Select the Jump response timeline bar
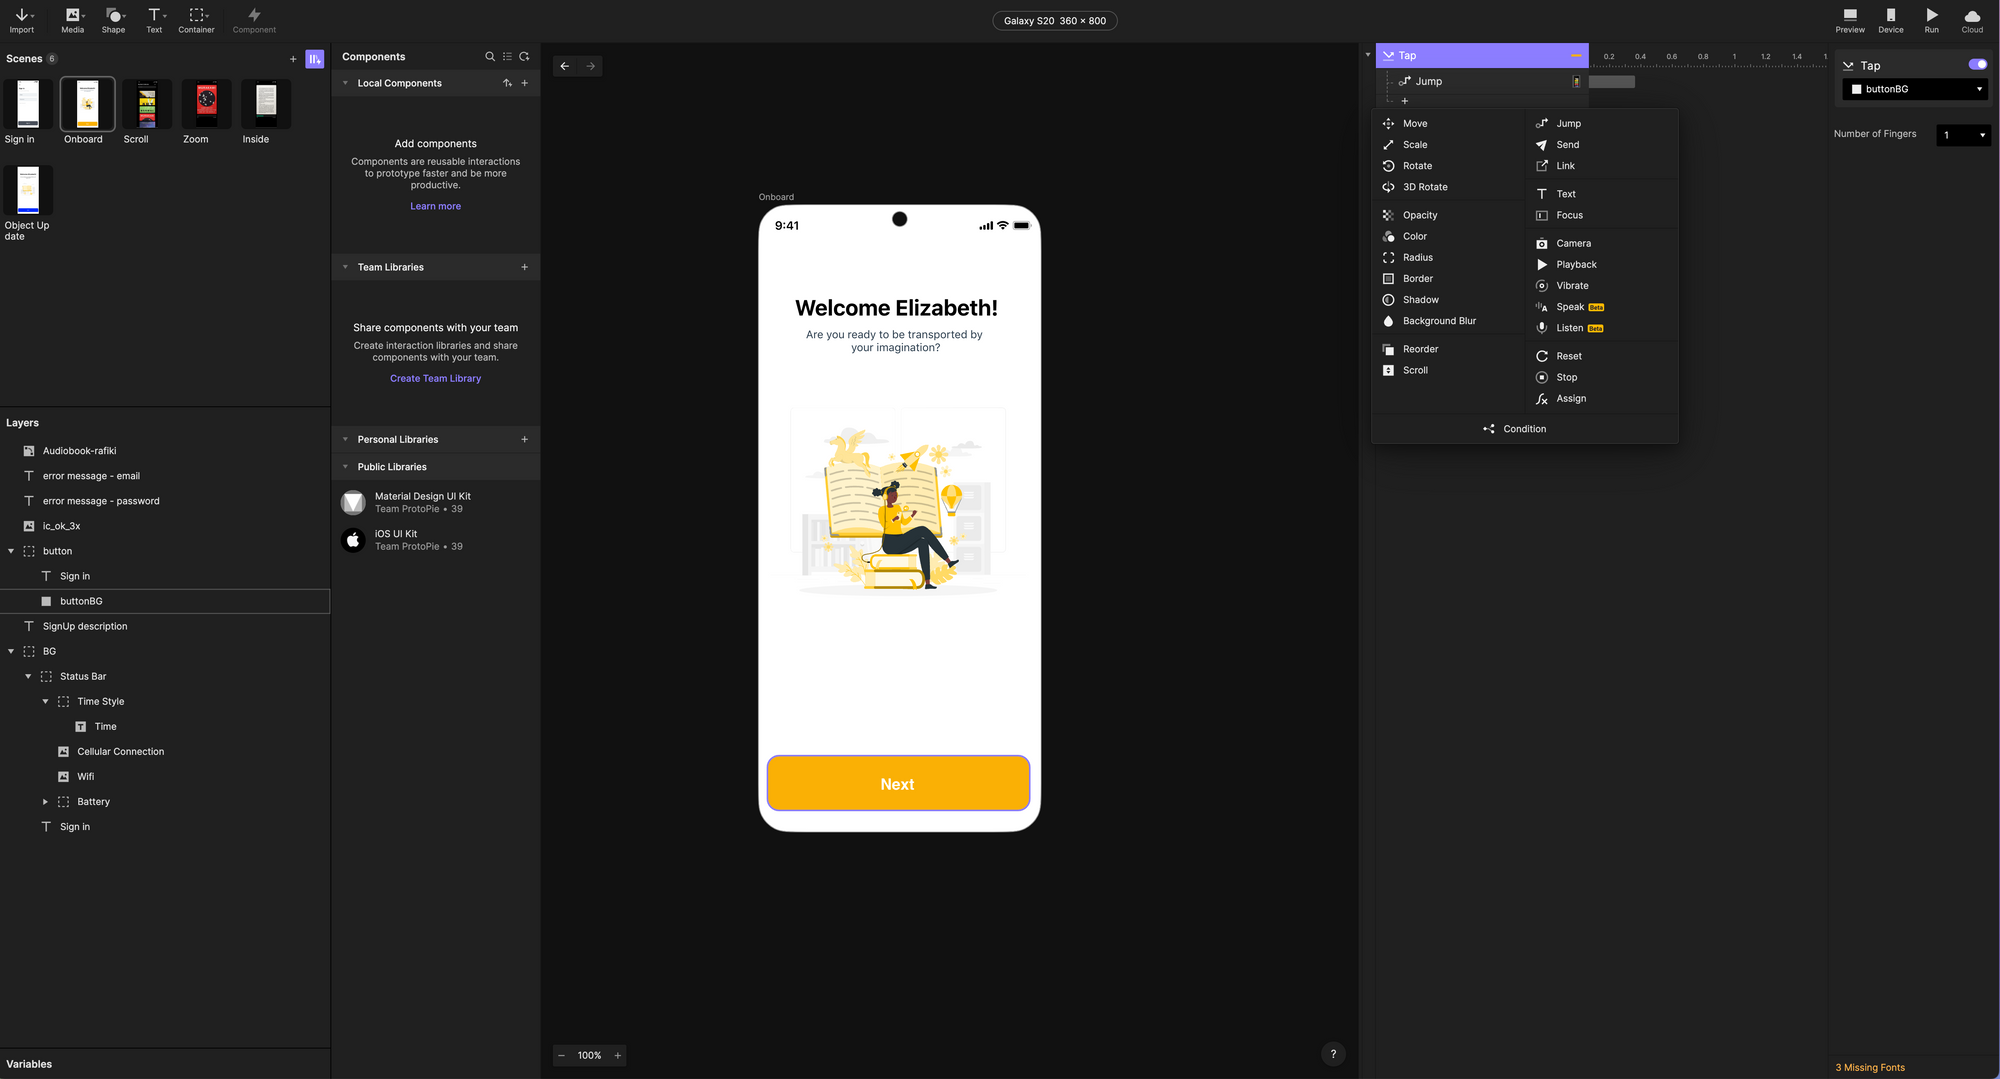The height and width of the screenshot is (1079, 2000). click(1611, 82)
